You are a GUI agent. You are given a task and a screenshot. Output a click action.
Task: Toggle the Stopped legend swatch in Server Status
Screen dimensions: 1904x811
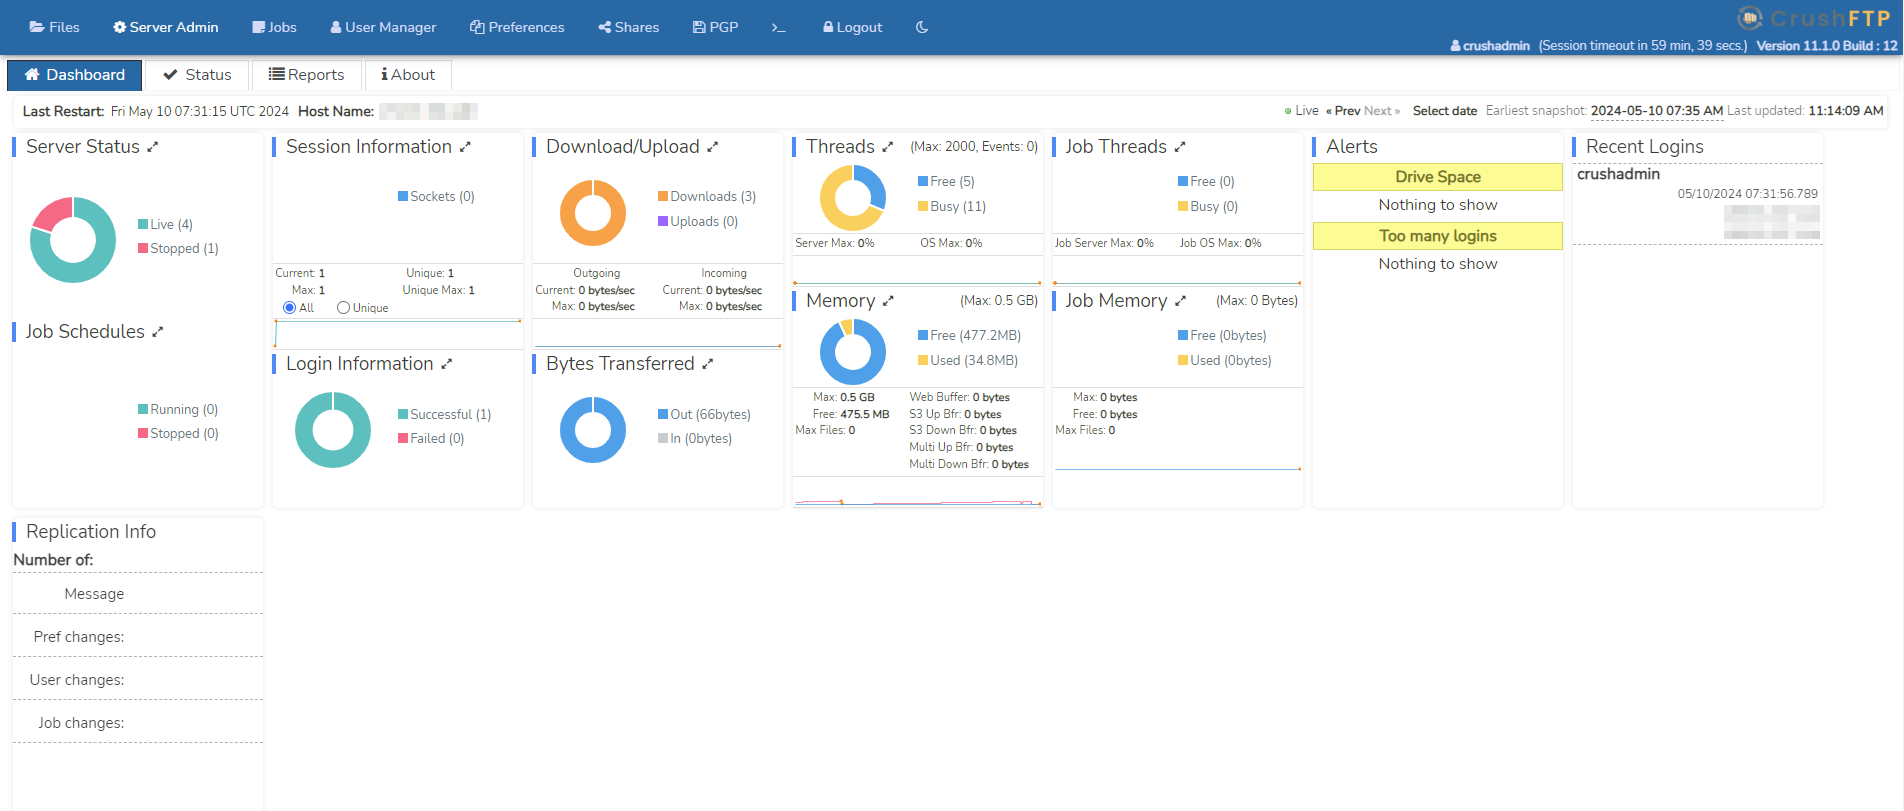[143, 248]
